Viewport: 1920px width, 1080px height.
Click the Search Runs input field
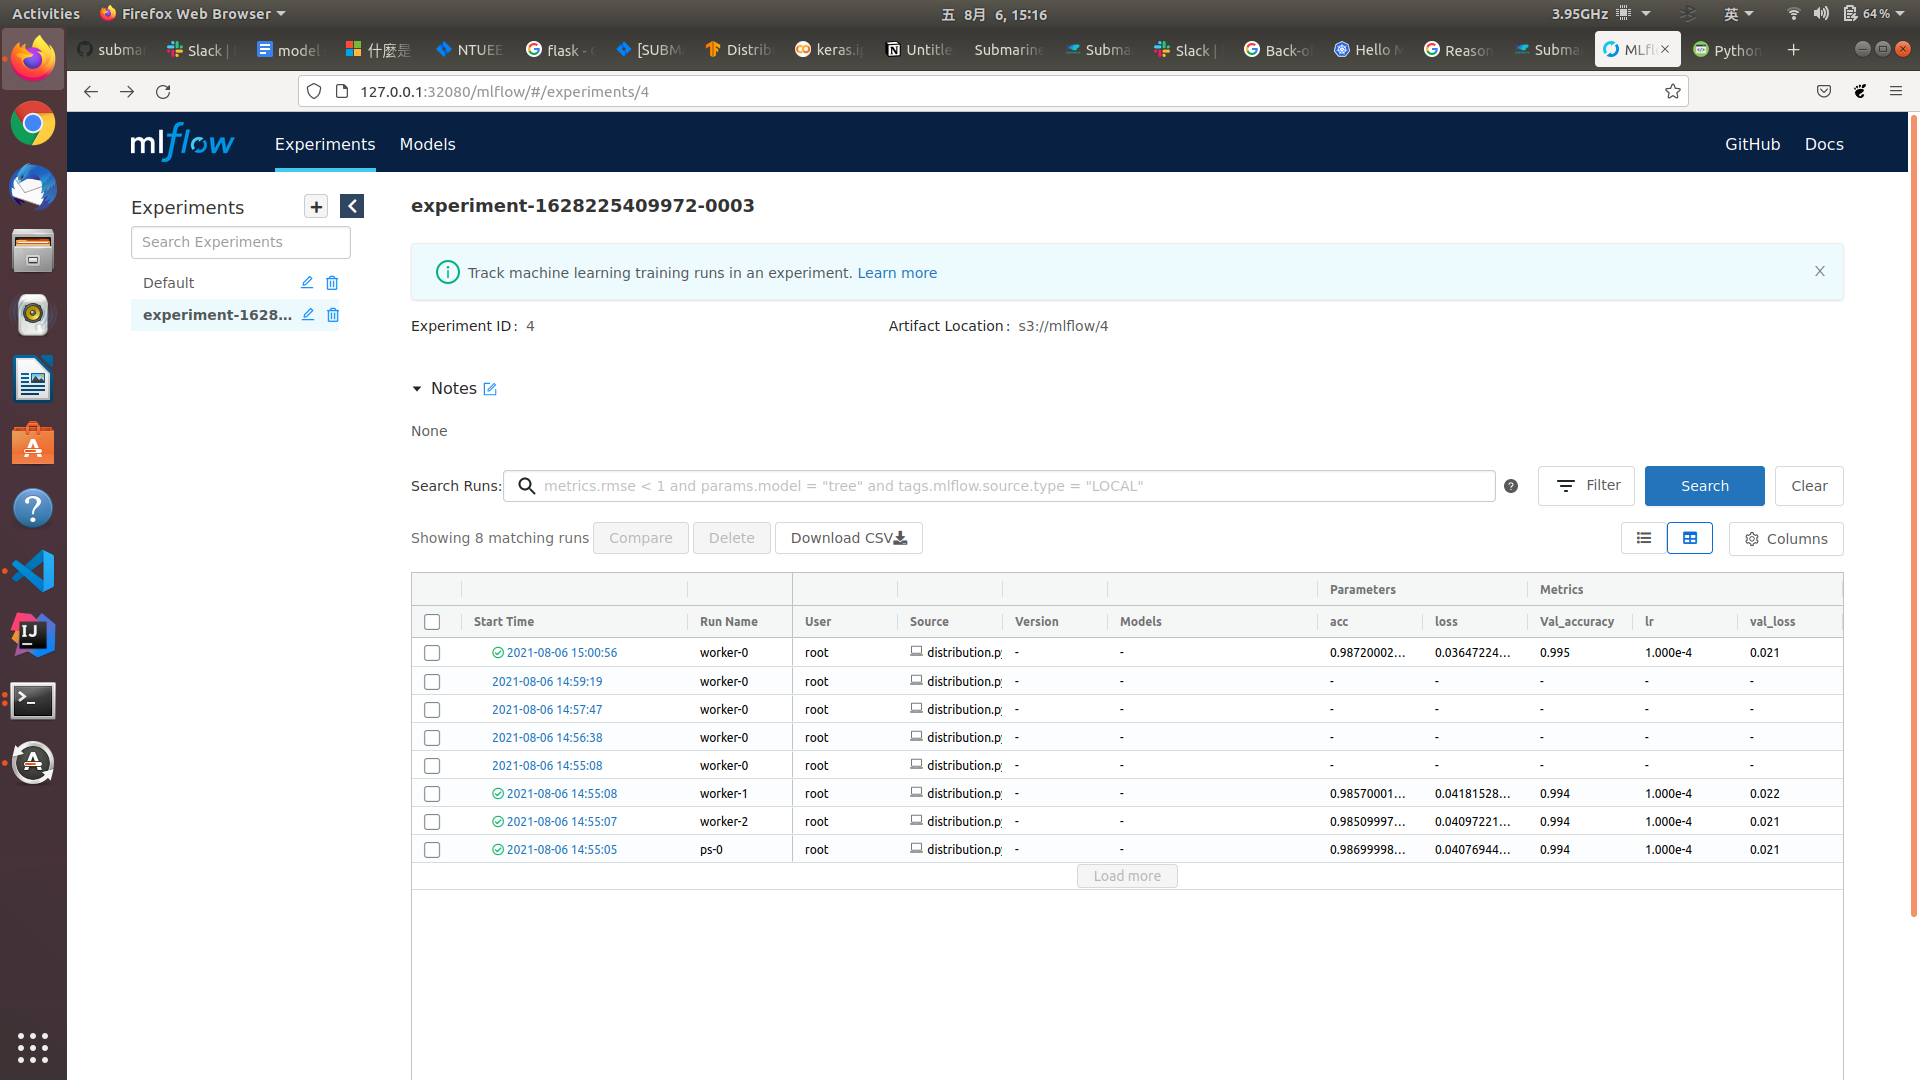pos(1000,486)
